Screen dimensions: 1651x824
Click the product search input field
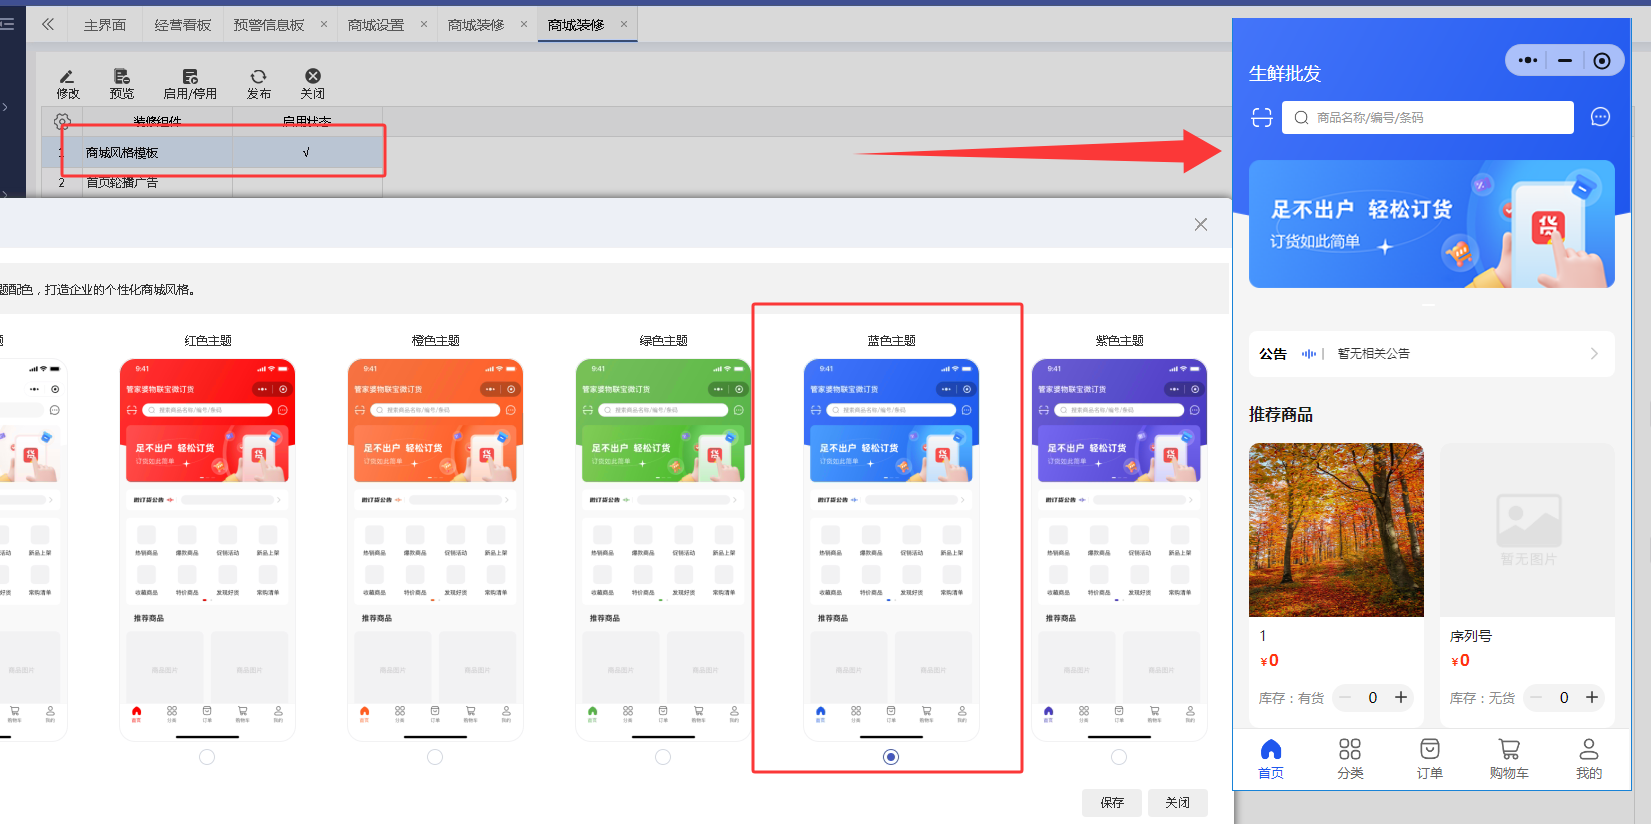[1428, 118]
